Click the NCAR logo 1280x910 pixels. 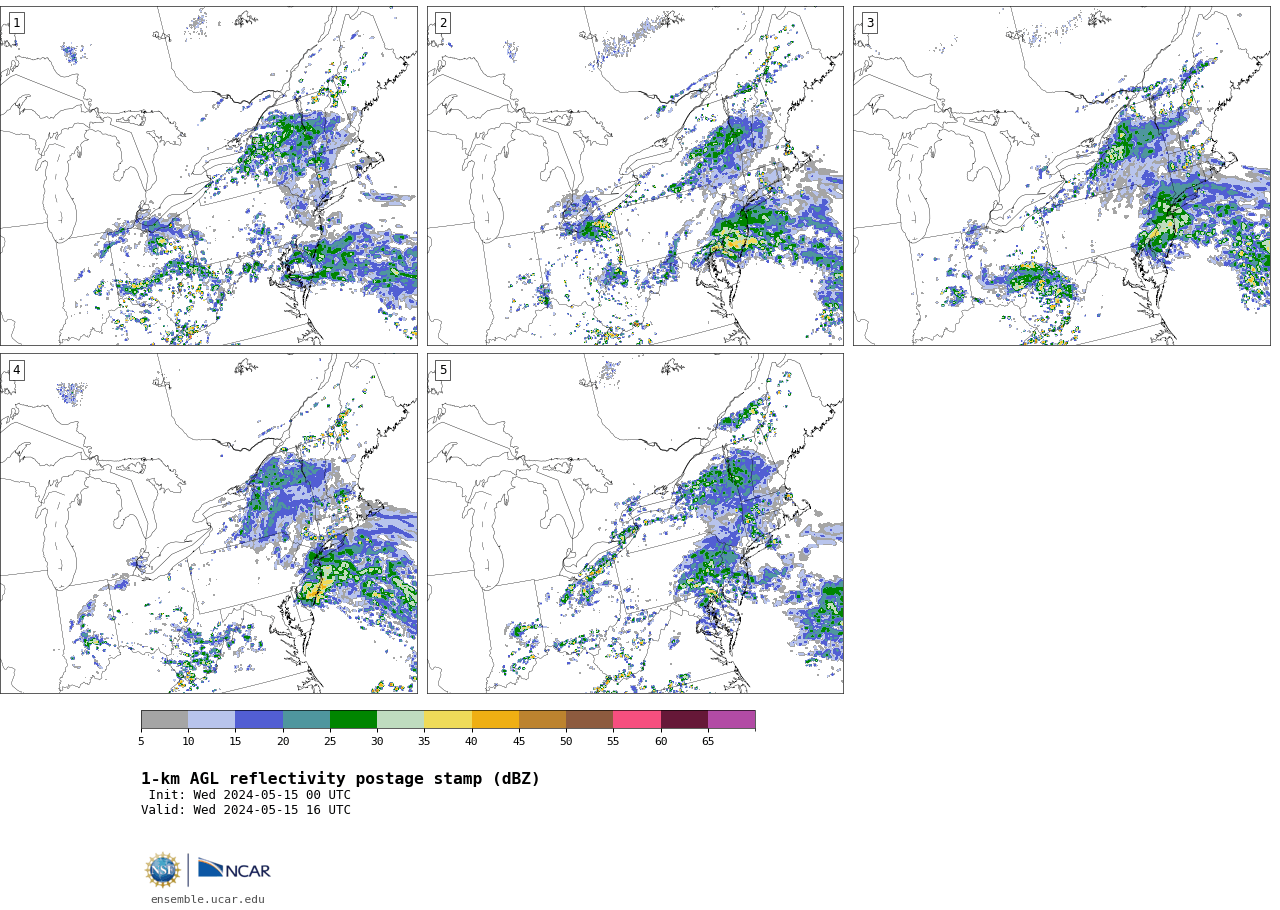(234, 870)
